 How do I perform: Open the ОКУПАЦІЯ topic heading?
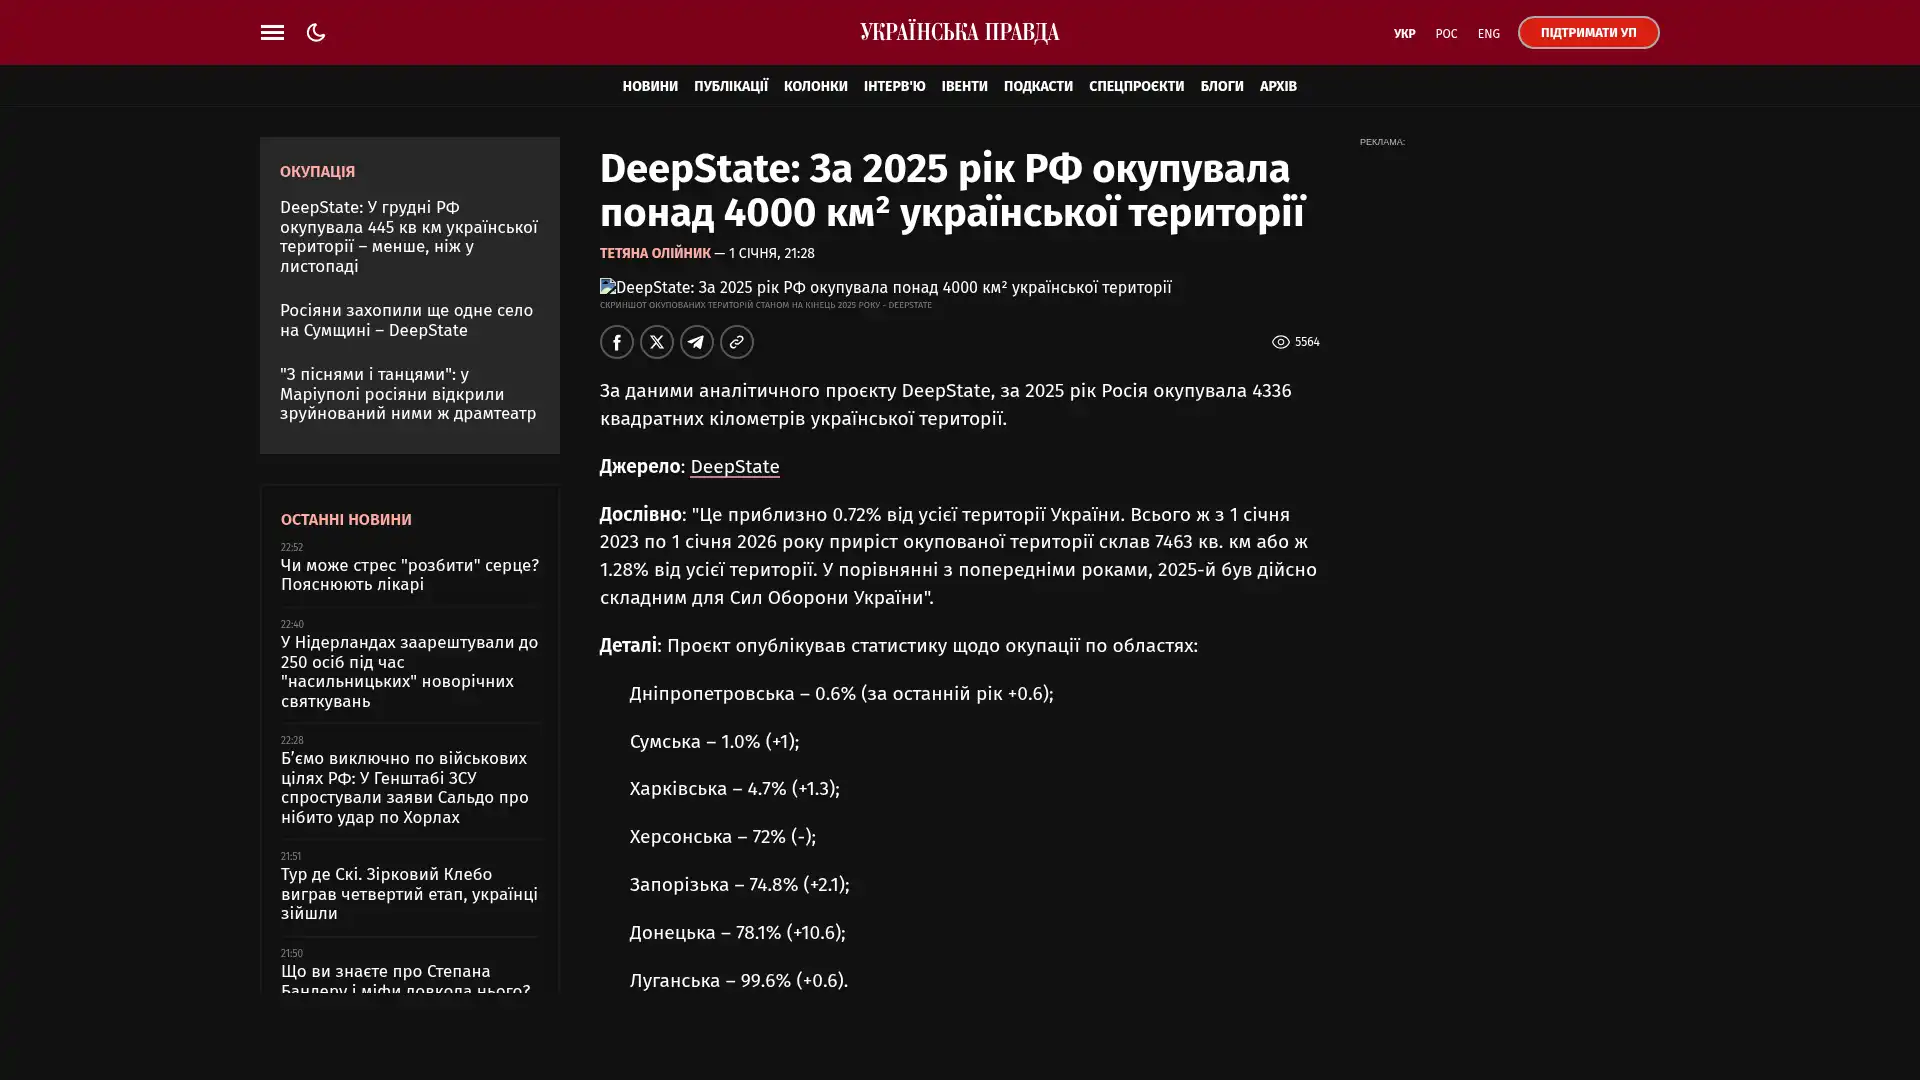[317, 172]
